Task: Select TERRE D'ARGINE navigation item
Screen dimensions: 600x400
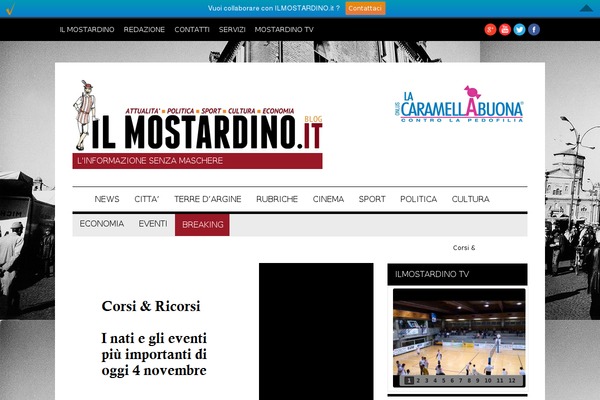Action: 208,199
